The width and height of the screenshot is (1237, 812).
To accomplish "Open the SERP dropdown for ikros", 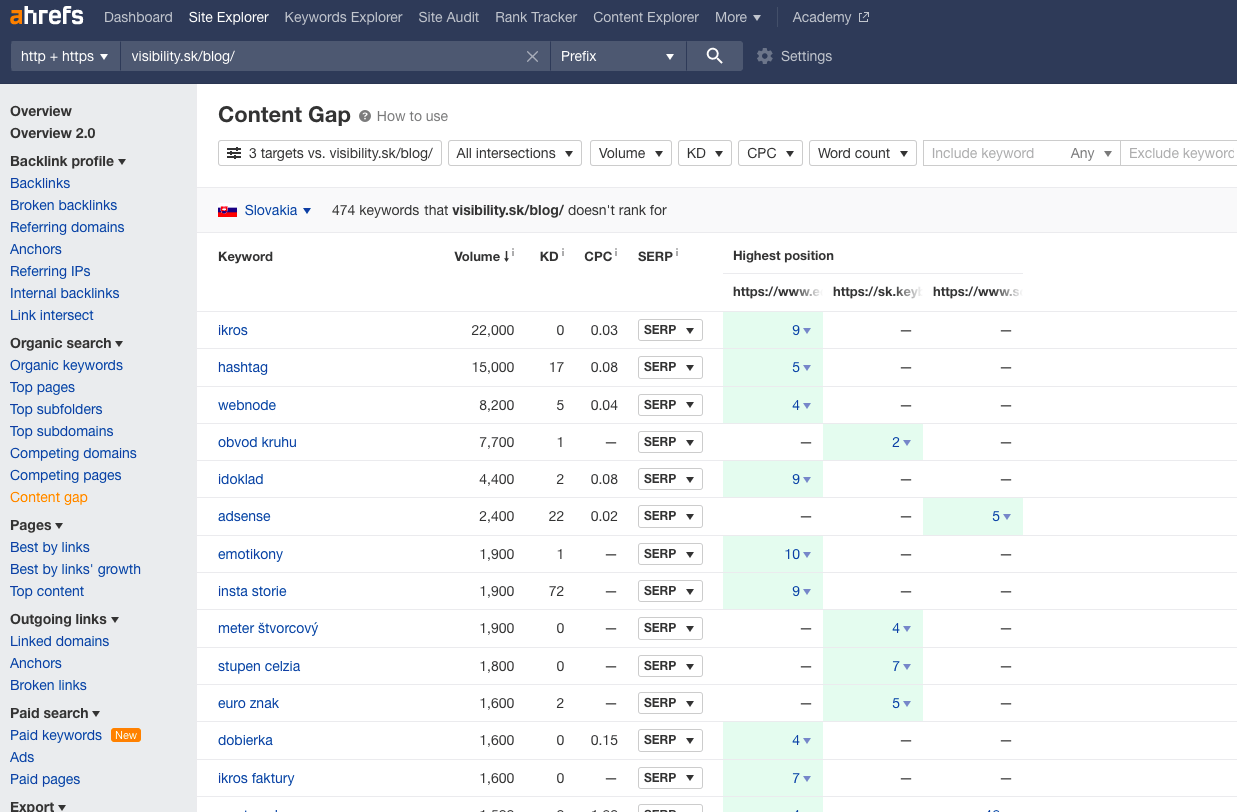I will [670, 330].
